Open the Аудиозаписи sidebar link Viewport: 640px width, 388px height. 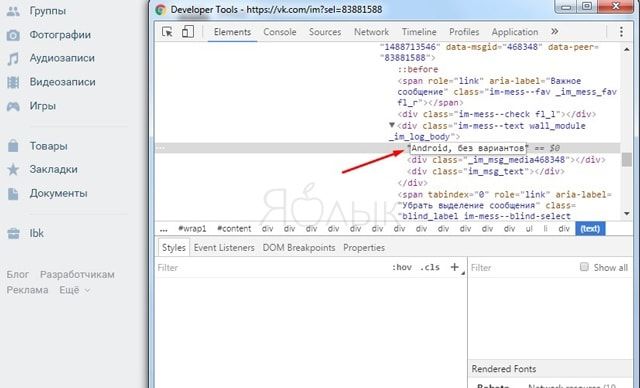pos(62,58)
